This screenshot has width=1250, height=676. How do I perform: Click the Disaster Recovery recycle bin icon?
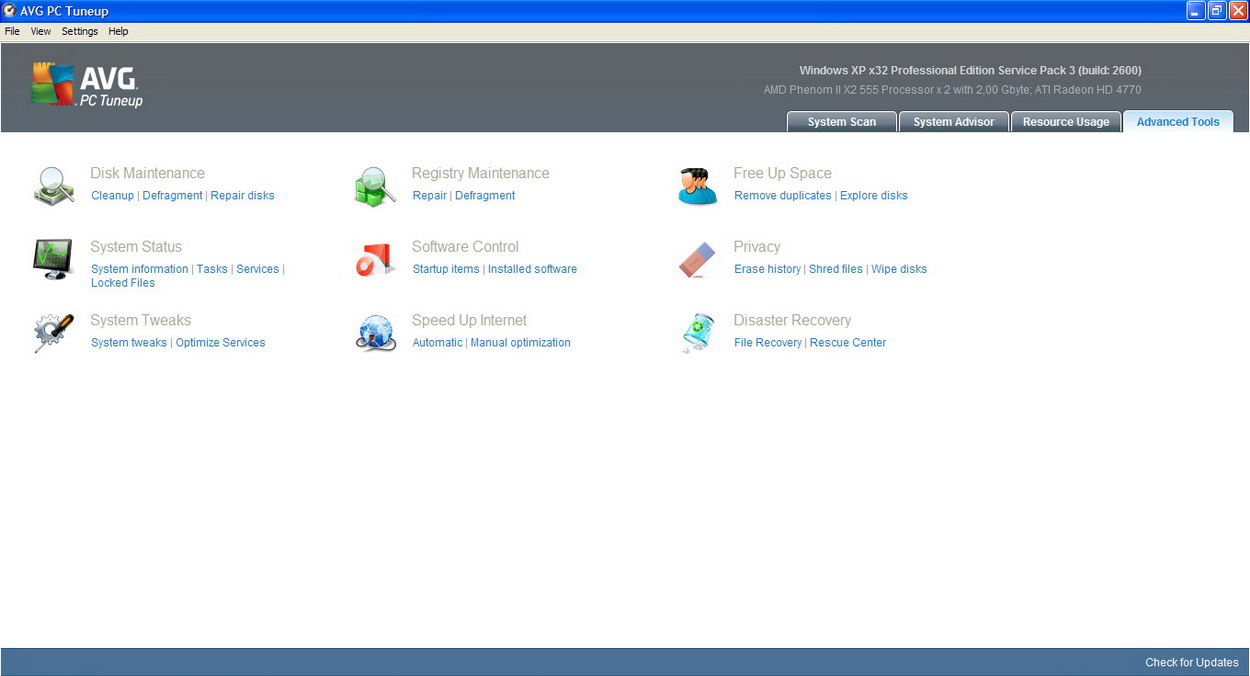pyautogui.click(x=697, y=333)
